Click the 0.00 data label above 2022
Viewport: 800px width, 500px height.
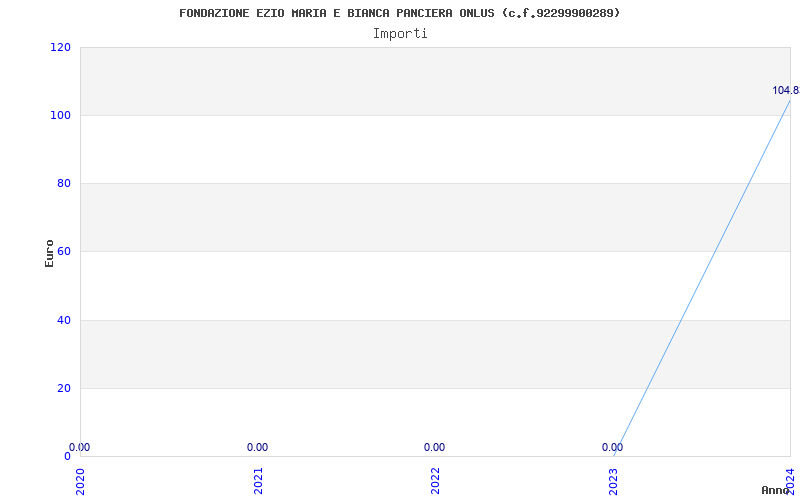coord(435,447)
